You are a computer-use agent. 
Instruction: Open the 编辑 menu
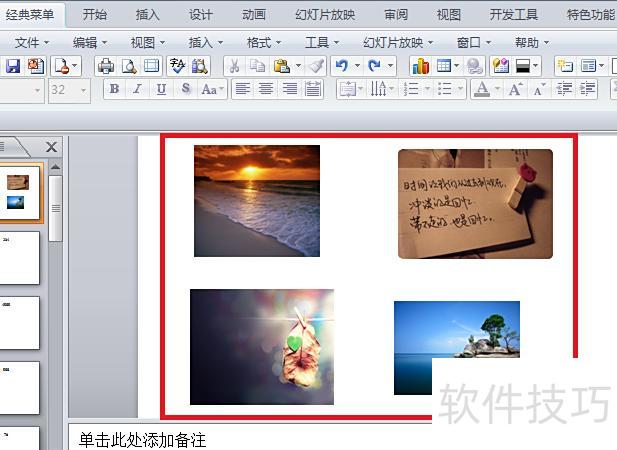[90, 42]
